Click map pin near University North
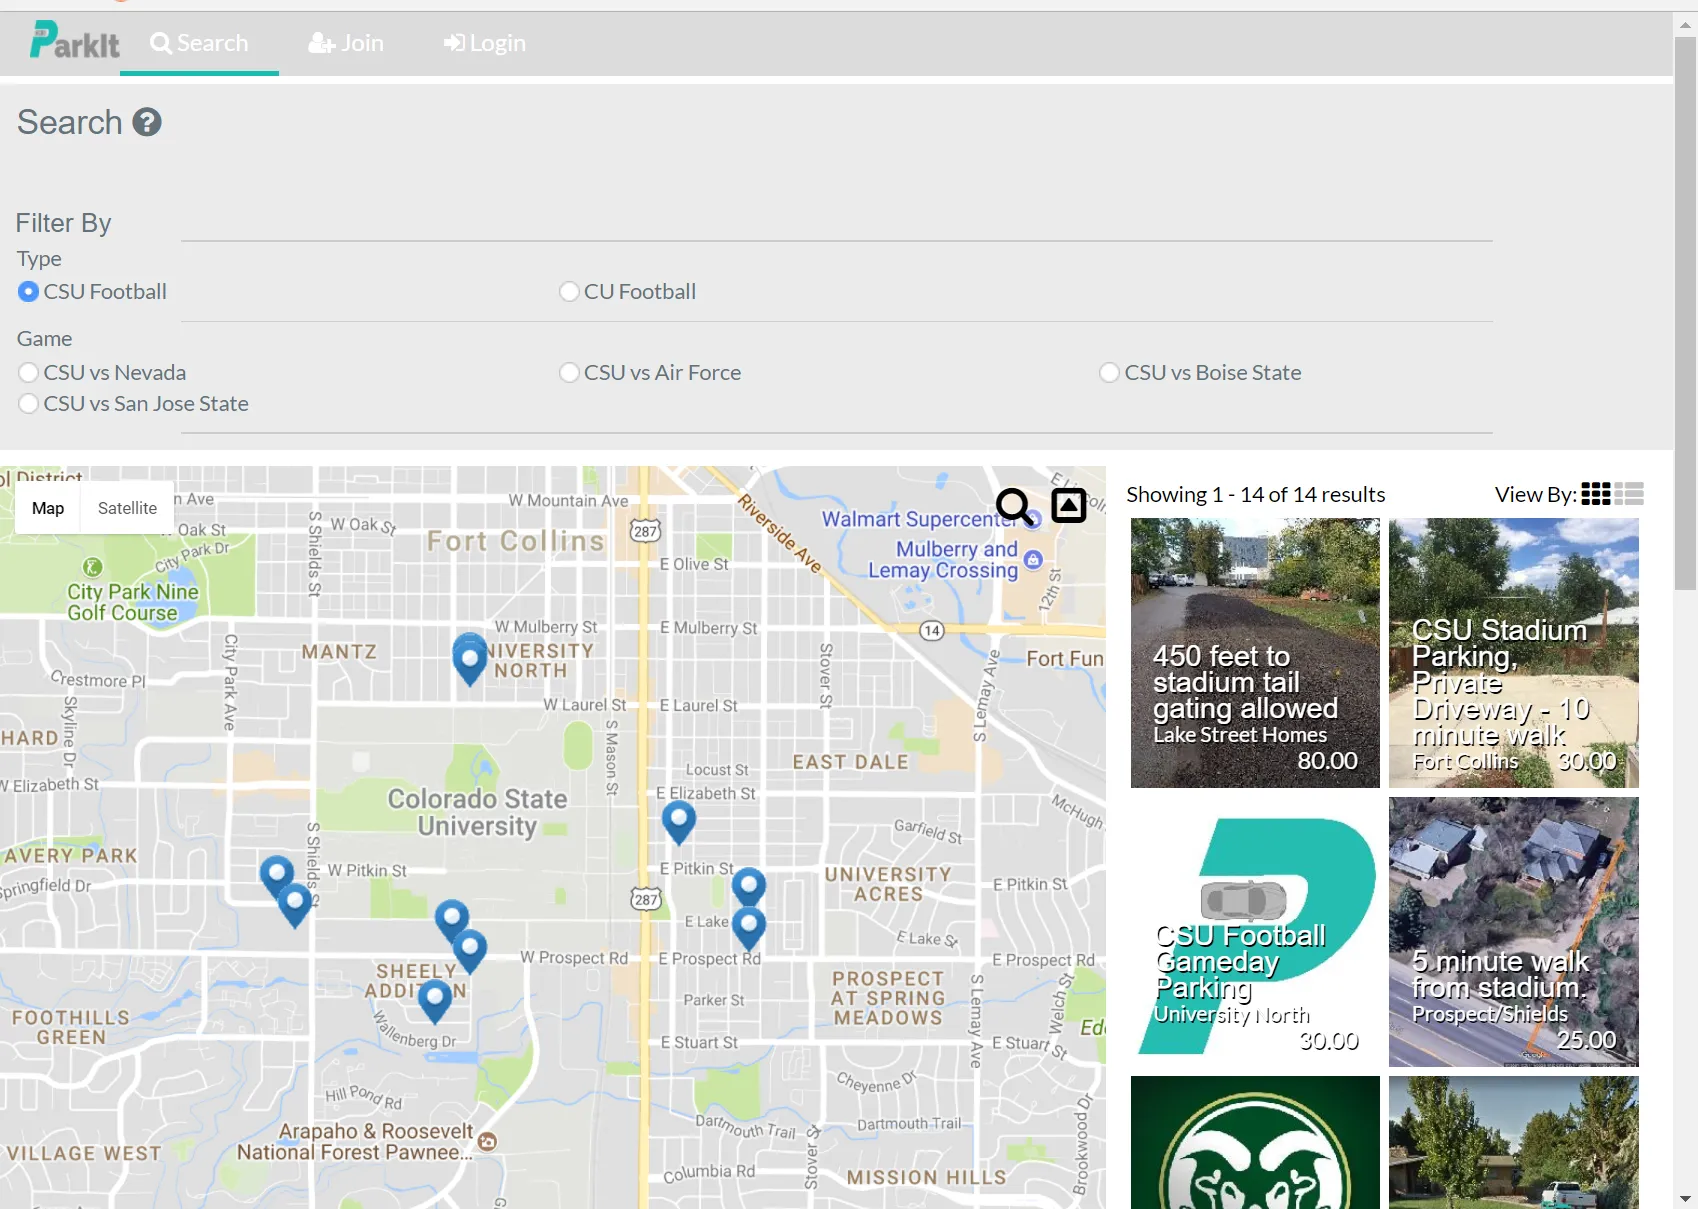Screen dimensions: 1698x1209 pos(470,661)
